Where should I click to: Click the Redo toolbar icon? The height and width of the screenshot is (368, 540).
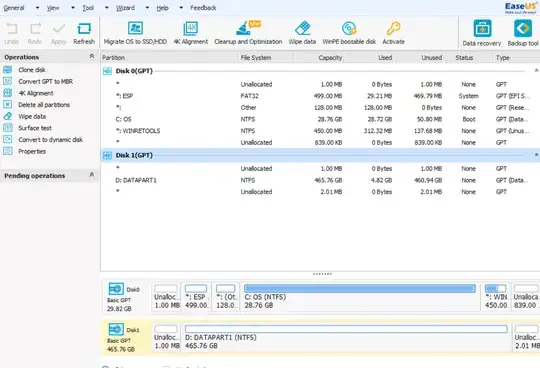(35, 29)
